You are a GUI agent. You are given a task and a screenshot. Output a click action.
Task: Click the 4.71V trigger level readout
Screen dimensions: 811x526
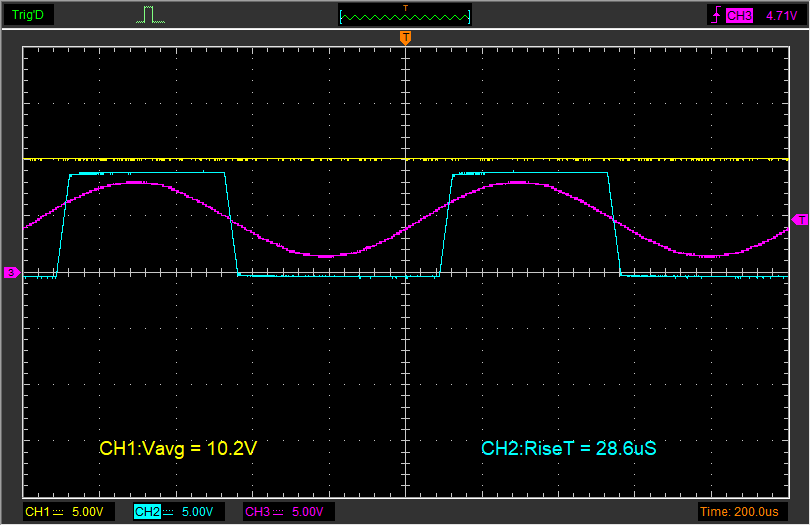(x=781, y=16)
